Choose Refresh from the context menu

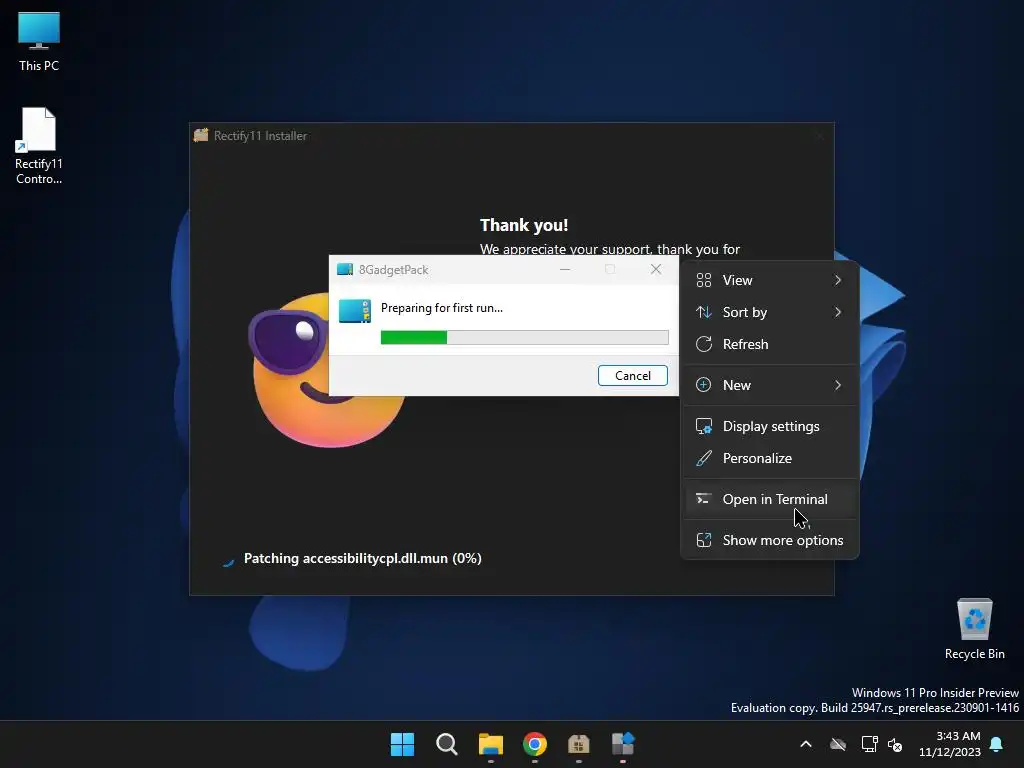pos(769,344)
